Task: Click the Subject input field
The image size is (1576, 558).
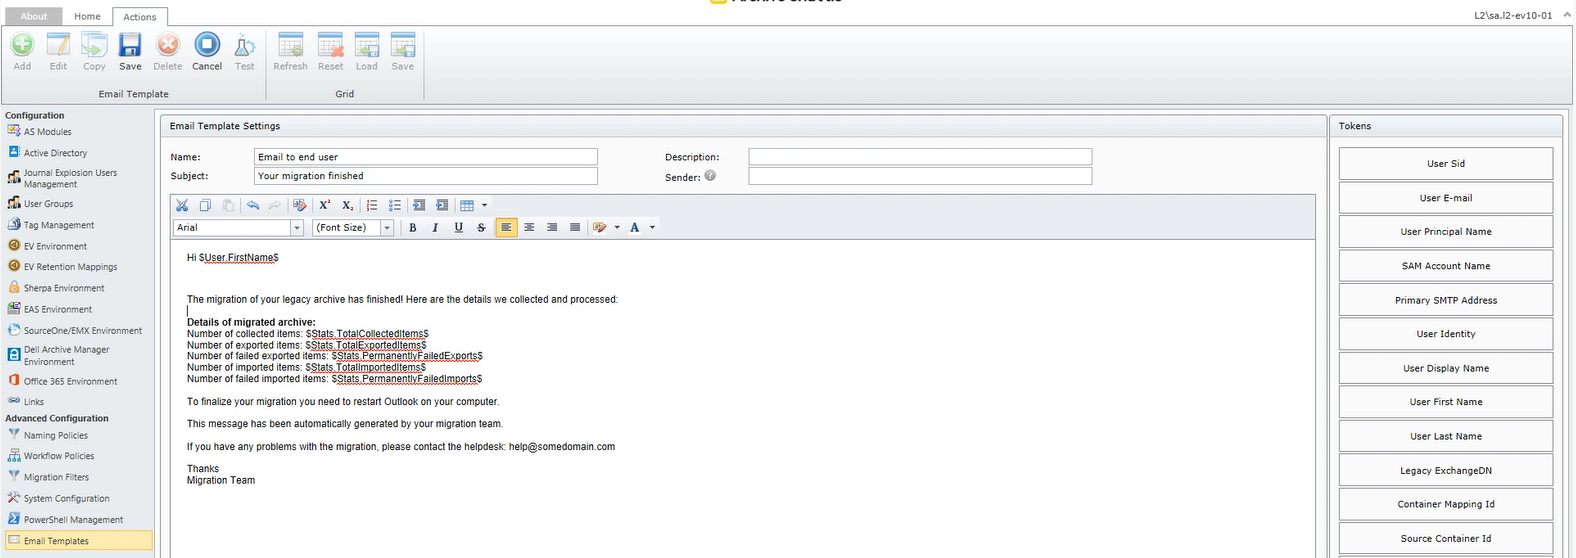Action: (x=426, y=176)
